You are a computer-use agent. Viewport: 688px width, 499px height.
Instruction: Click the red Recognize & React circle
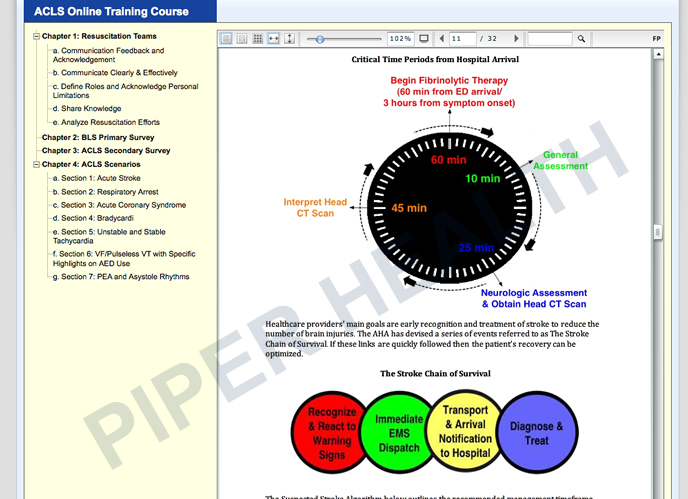click(330, 432)
